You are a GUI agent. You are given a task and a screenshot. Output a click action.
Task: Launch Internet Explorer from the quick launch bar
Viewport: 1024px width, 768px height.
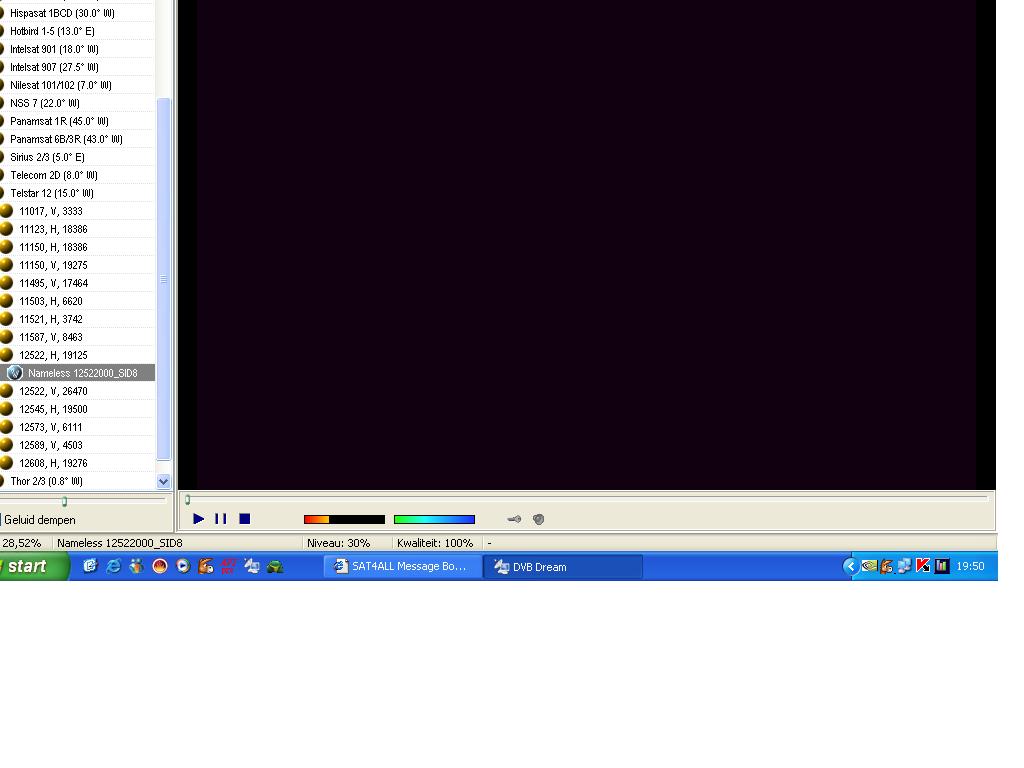pos(113,566)
